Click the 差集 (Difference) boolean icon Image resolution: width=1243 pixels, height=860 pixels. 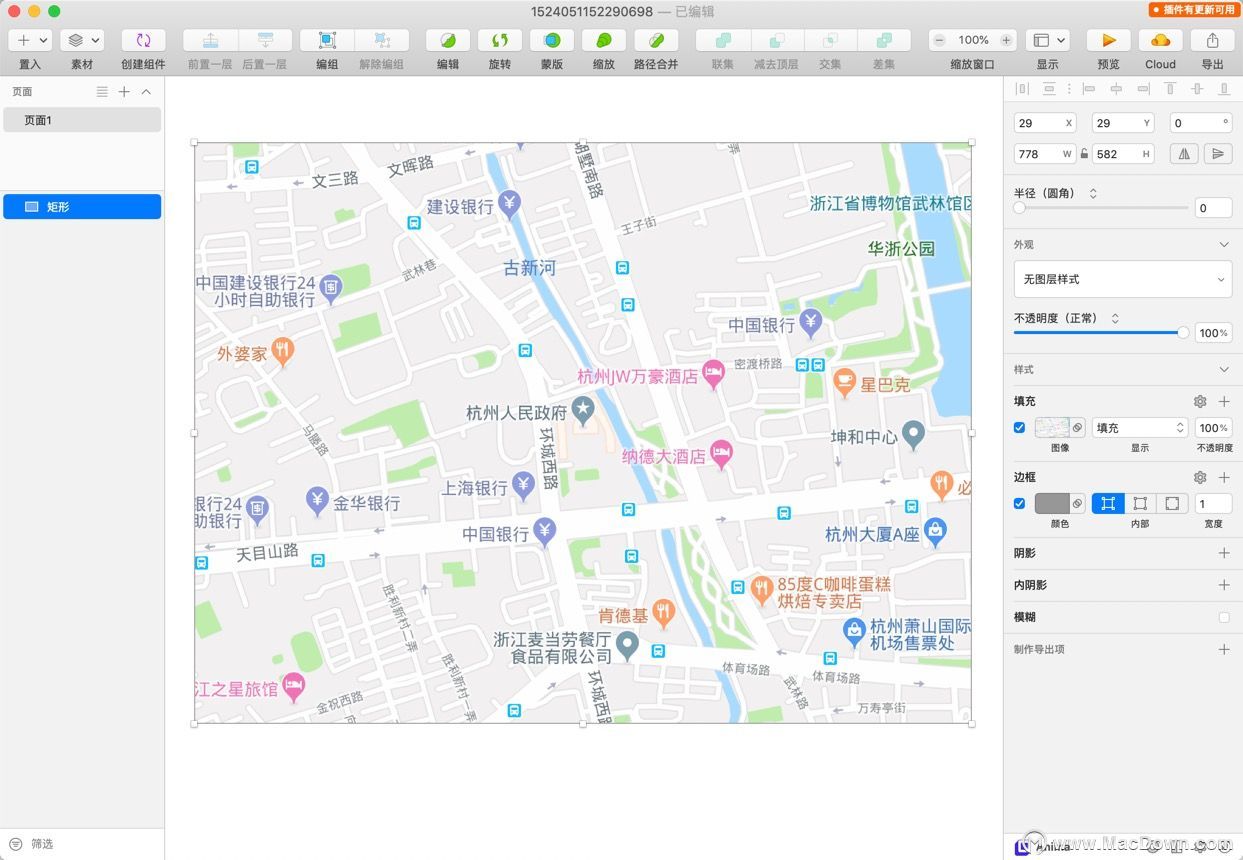(884, 40)
